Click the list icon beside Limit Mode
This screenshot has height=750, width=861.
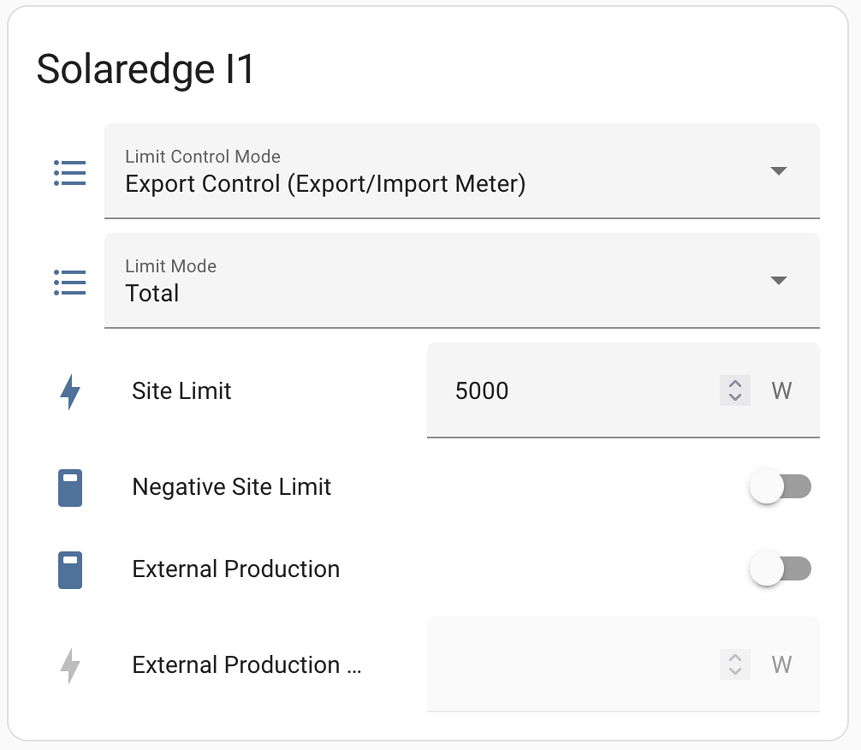pos(68,282)
